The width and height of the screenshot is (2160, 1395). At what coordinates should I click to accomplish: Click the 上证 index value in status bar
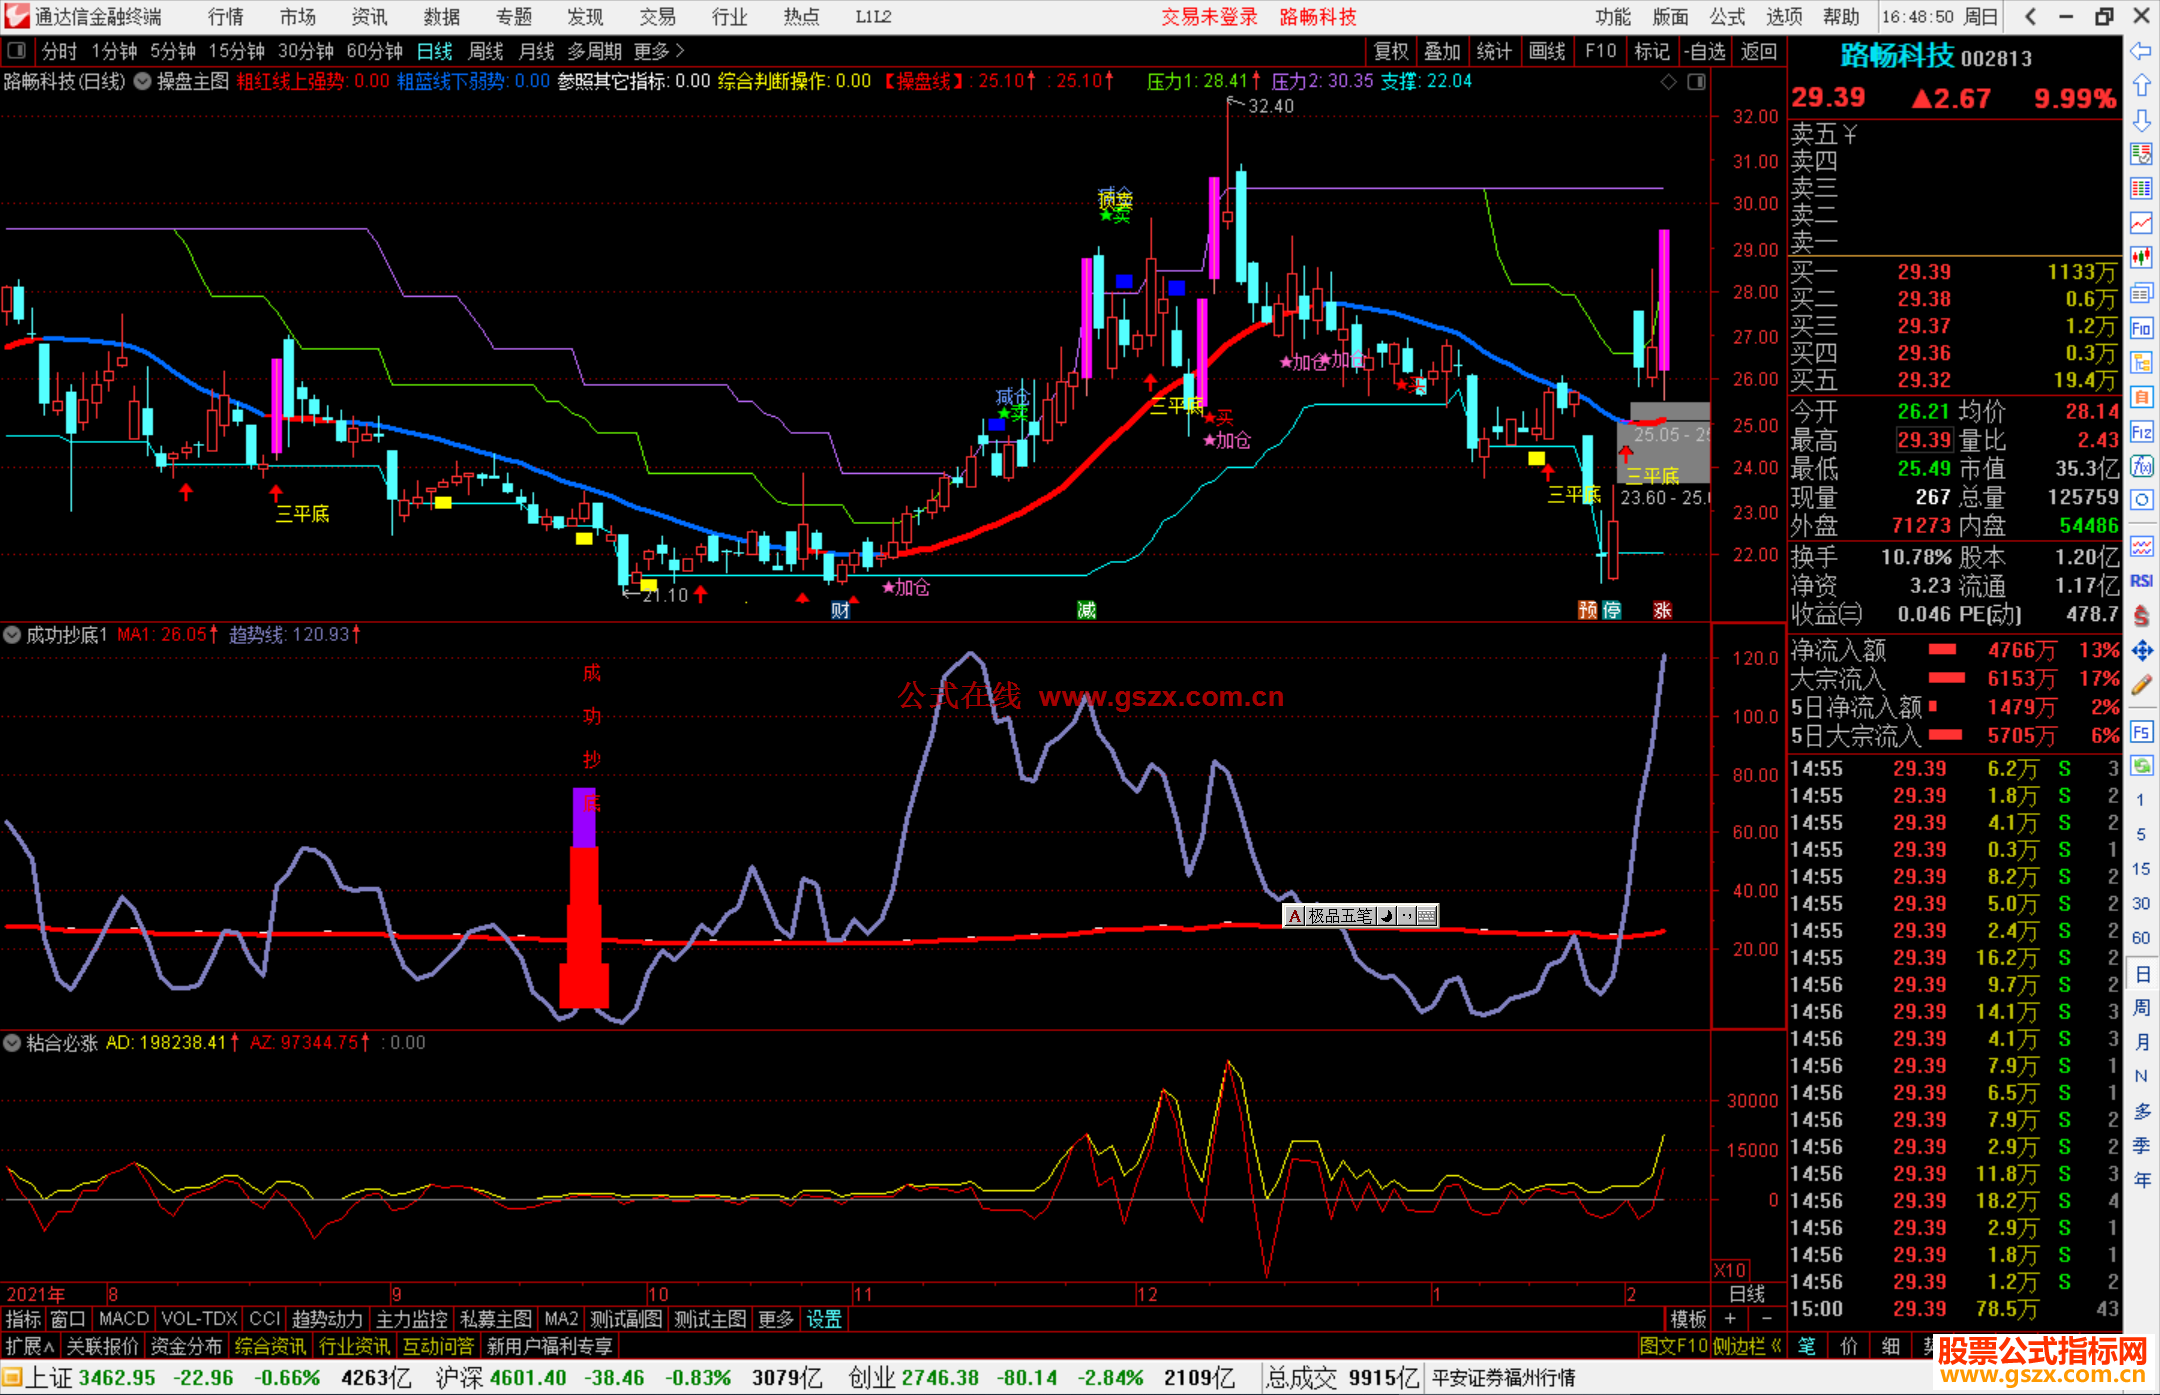(117, 1378)
